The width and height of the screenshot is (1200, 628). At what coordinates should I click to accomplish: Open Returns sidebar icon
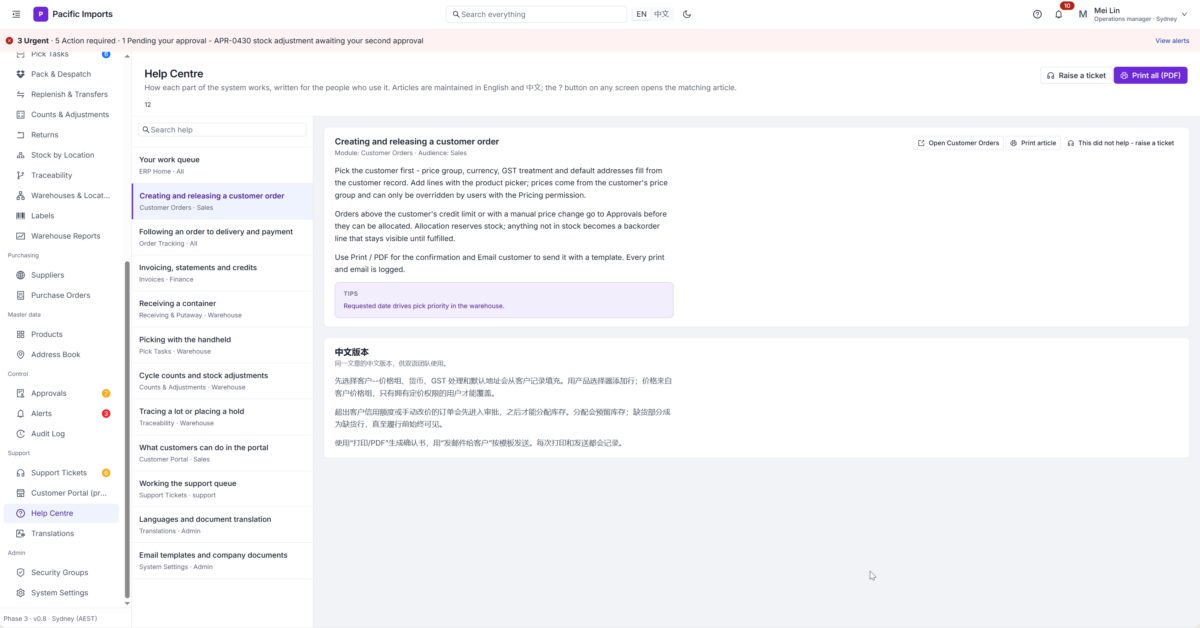point(21,135)
